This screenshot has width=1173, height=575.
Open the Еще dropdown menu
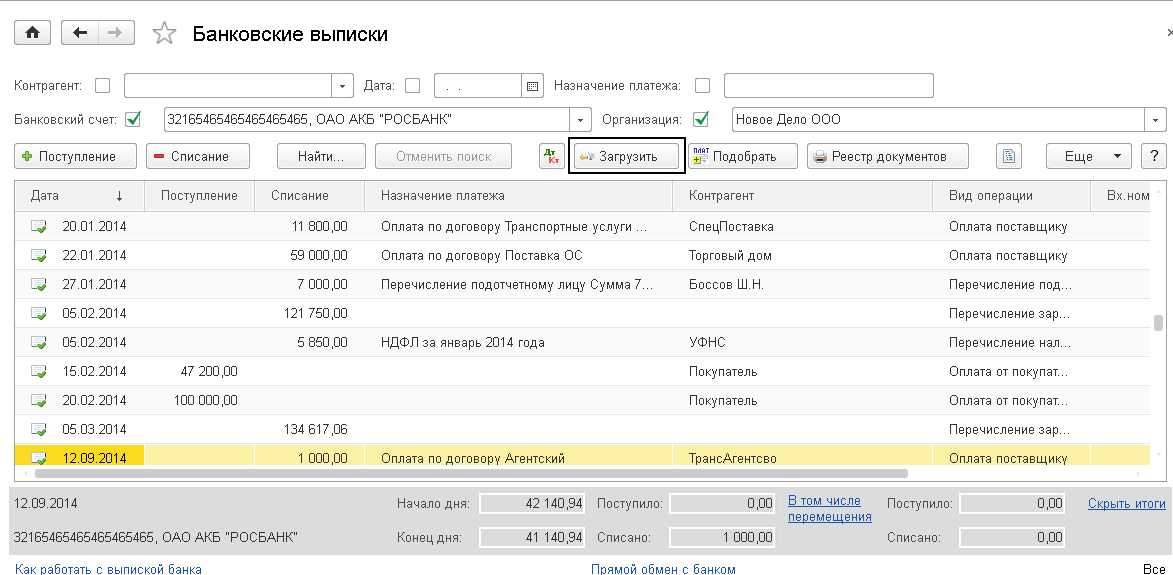tap(1088, 156)
